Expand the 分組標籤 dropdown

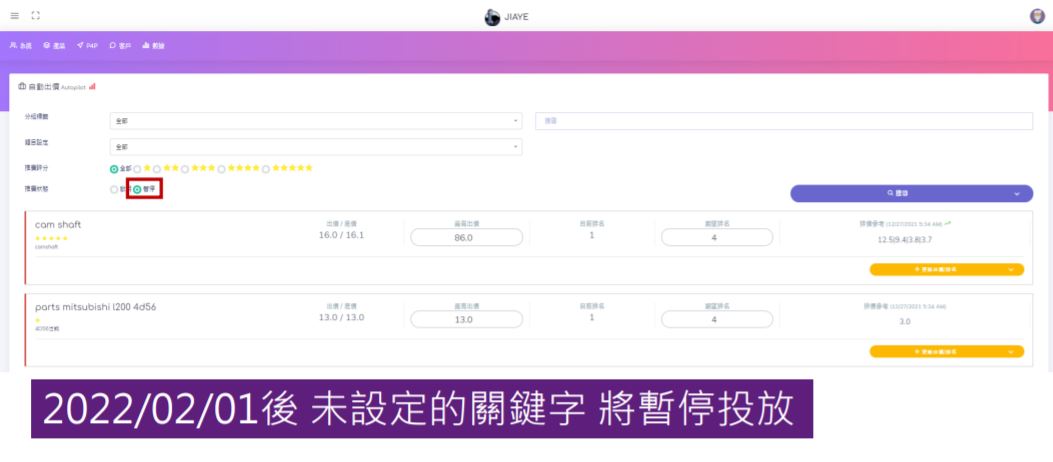click(315, 121)
